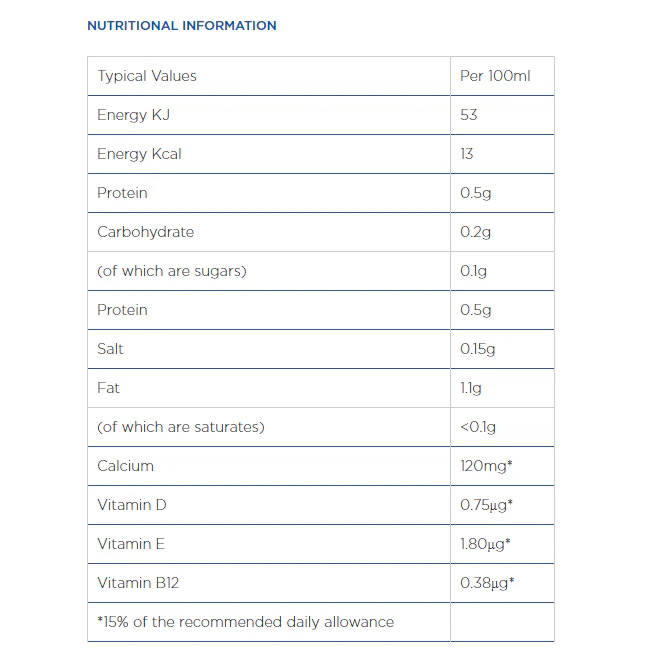Click the Nutritional Information heading

click(182, 26)
